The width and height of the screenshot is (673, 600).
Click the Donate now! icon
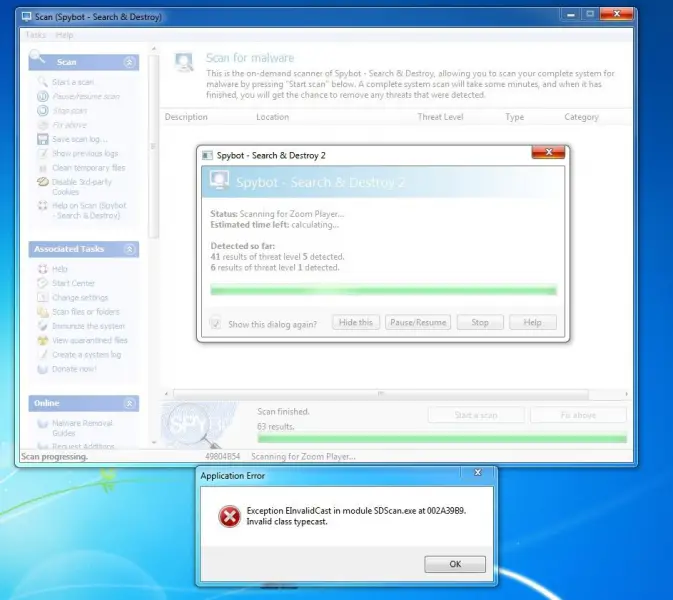pyautogui.click(x=42, y=369)
